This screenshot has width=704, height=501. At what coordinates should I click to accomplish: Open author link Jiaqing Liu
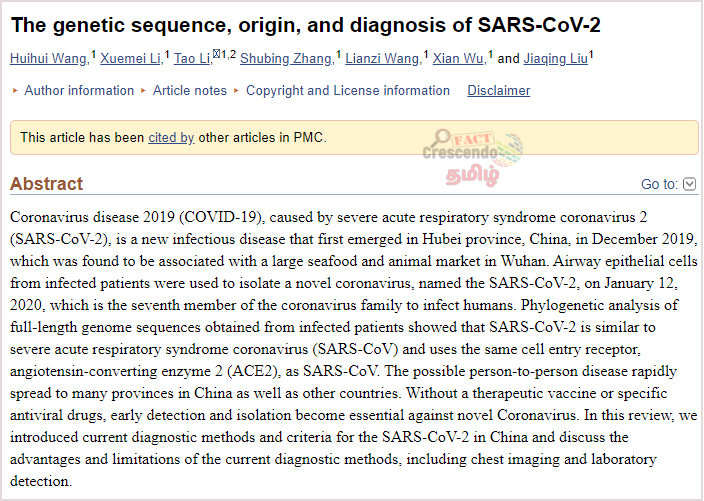click(x=555, y=58)
